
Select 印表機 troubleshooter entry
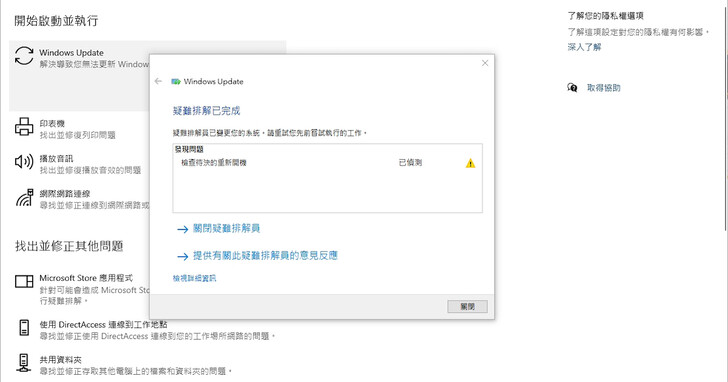tap(79, 129)
